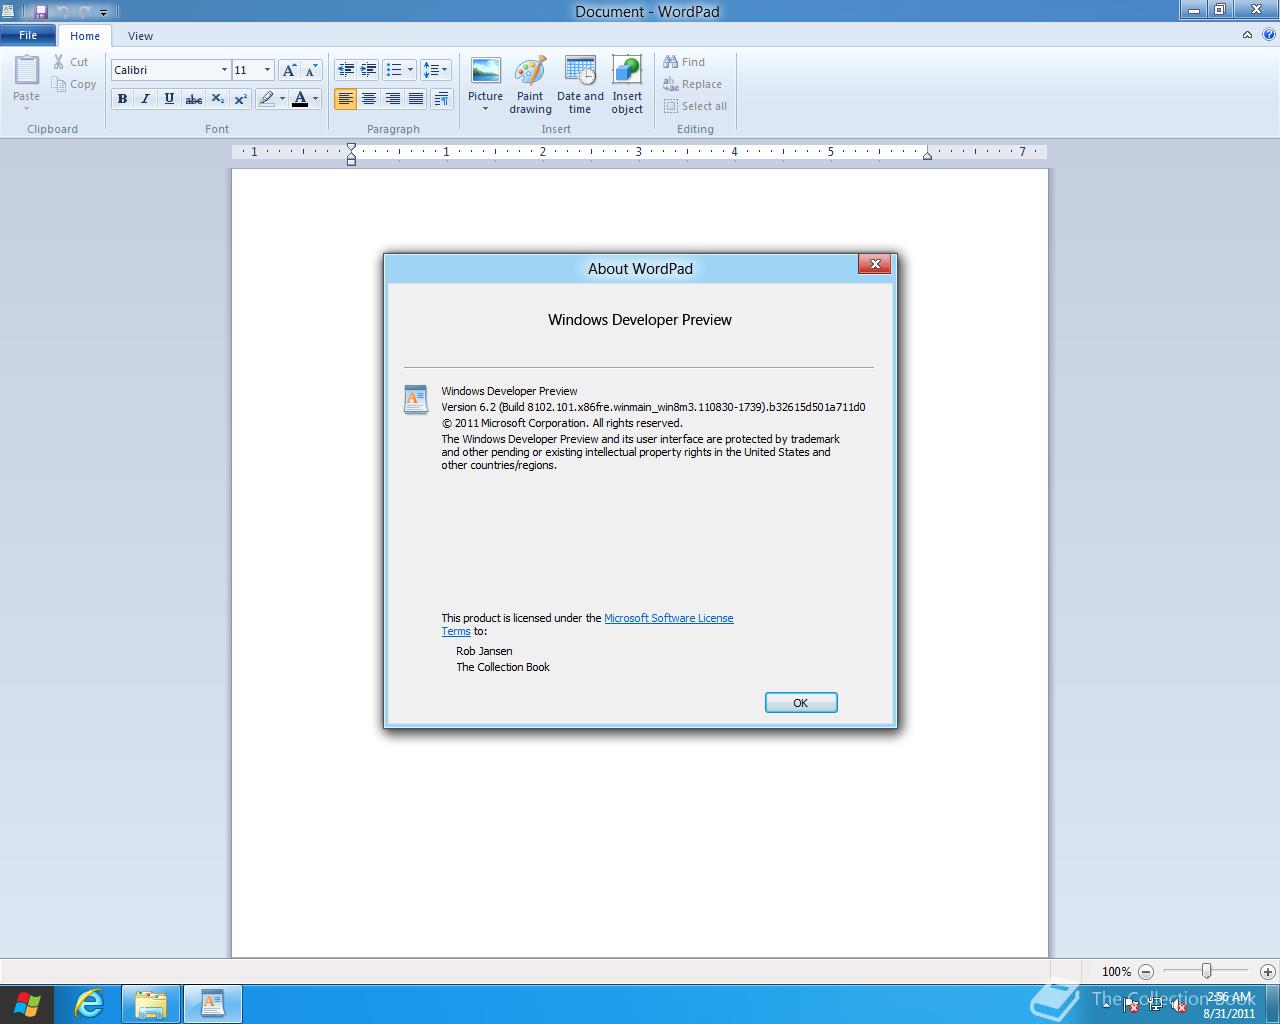Open the File menu
The width and height of the screenshot is (1280, 1024).
(28, 35)
